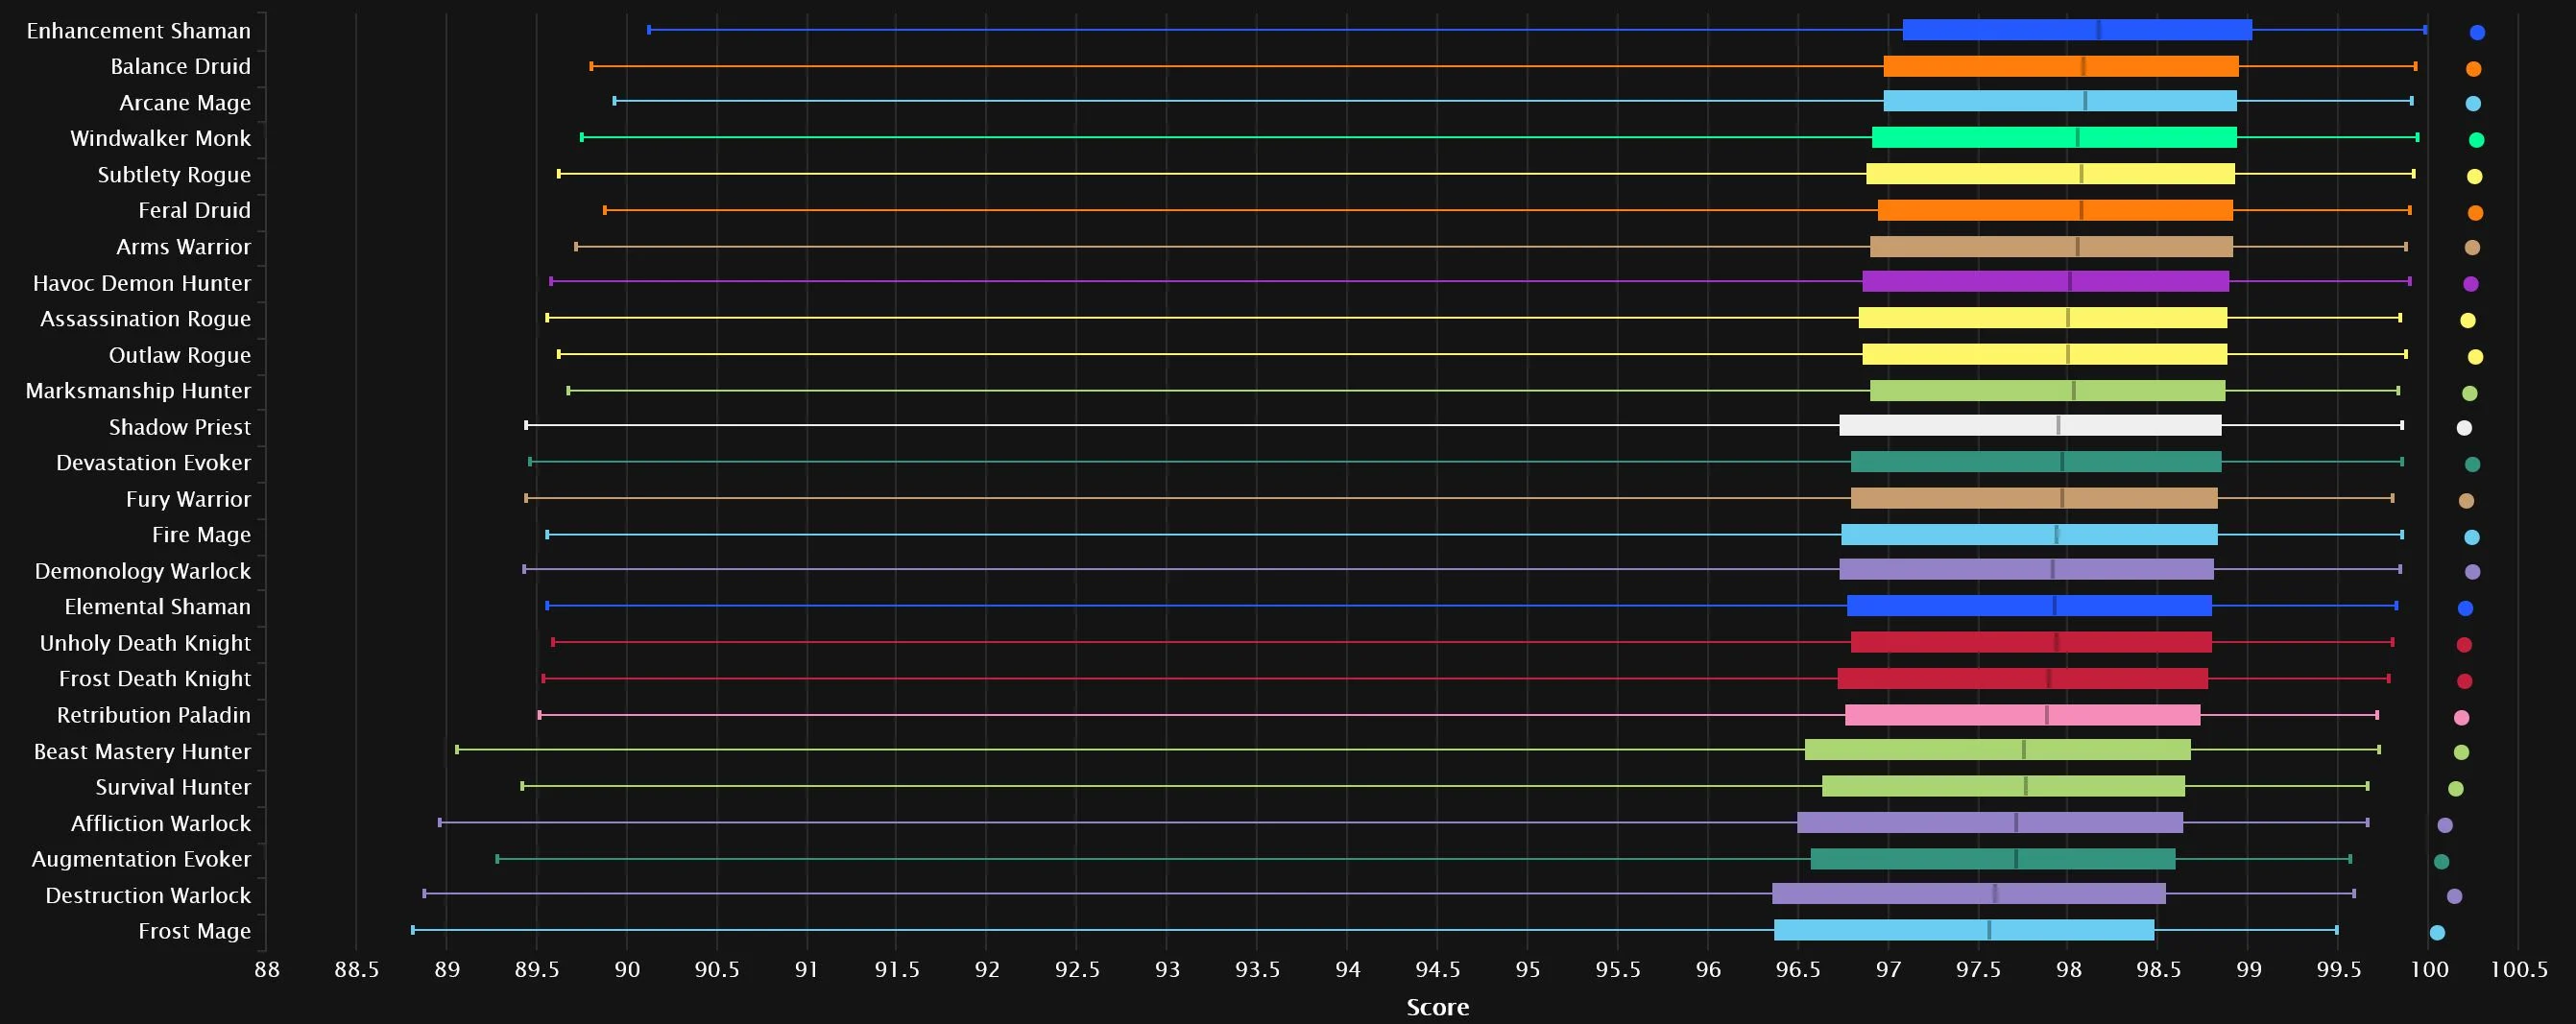2576x1024 pixels.
Task: Click the Frost Mage light blue outlier dot
Action: [2437, 933]
